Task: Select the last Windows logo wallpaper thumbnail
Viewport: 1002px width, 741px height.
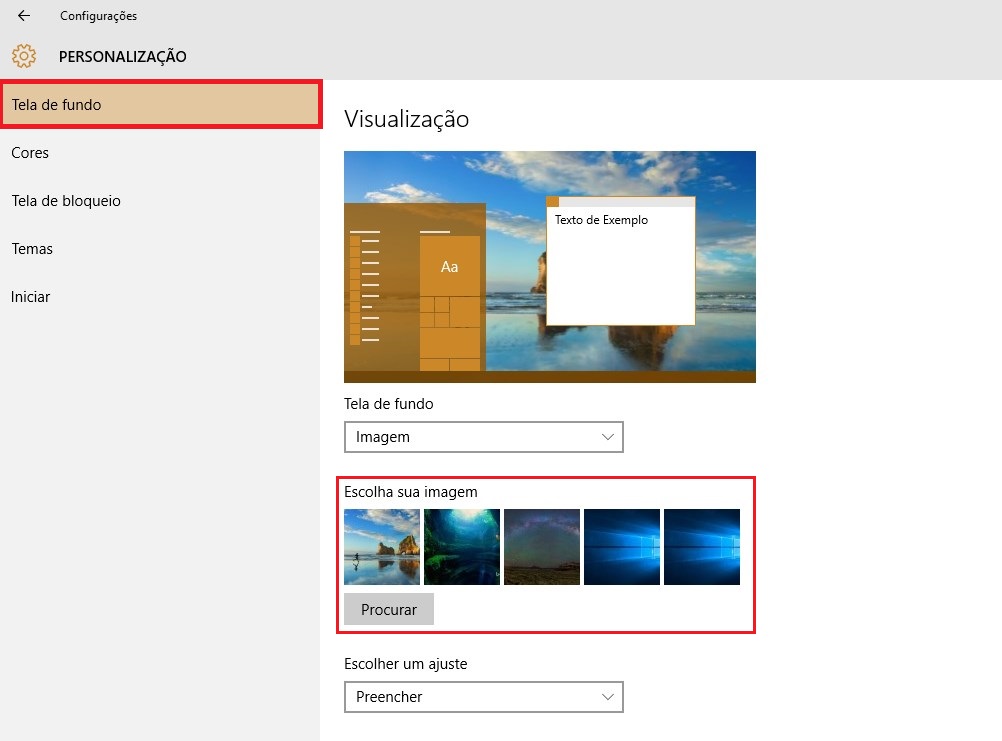Action: click(702, 547)
